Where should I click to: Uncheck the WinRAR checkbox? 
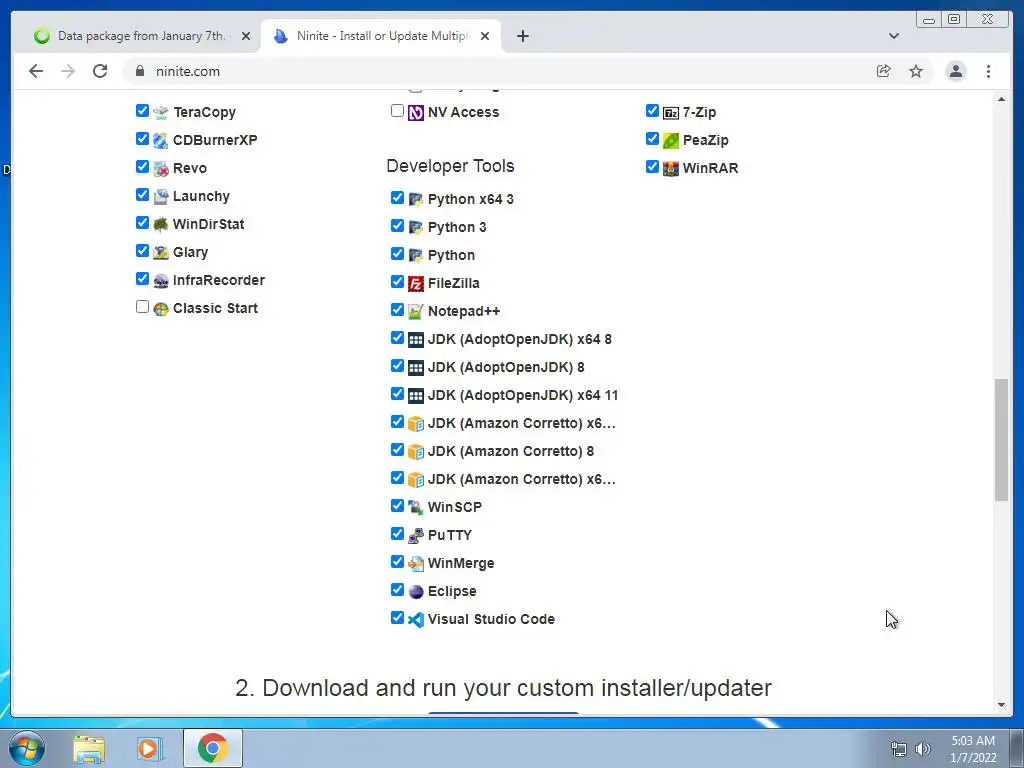point(652,167)
